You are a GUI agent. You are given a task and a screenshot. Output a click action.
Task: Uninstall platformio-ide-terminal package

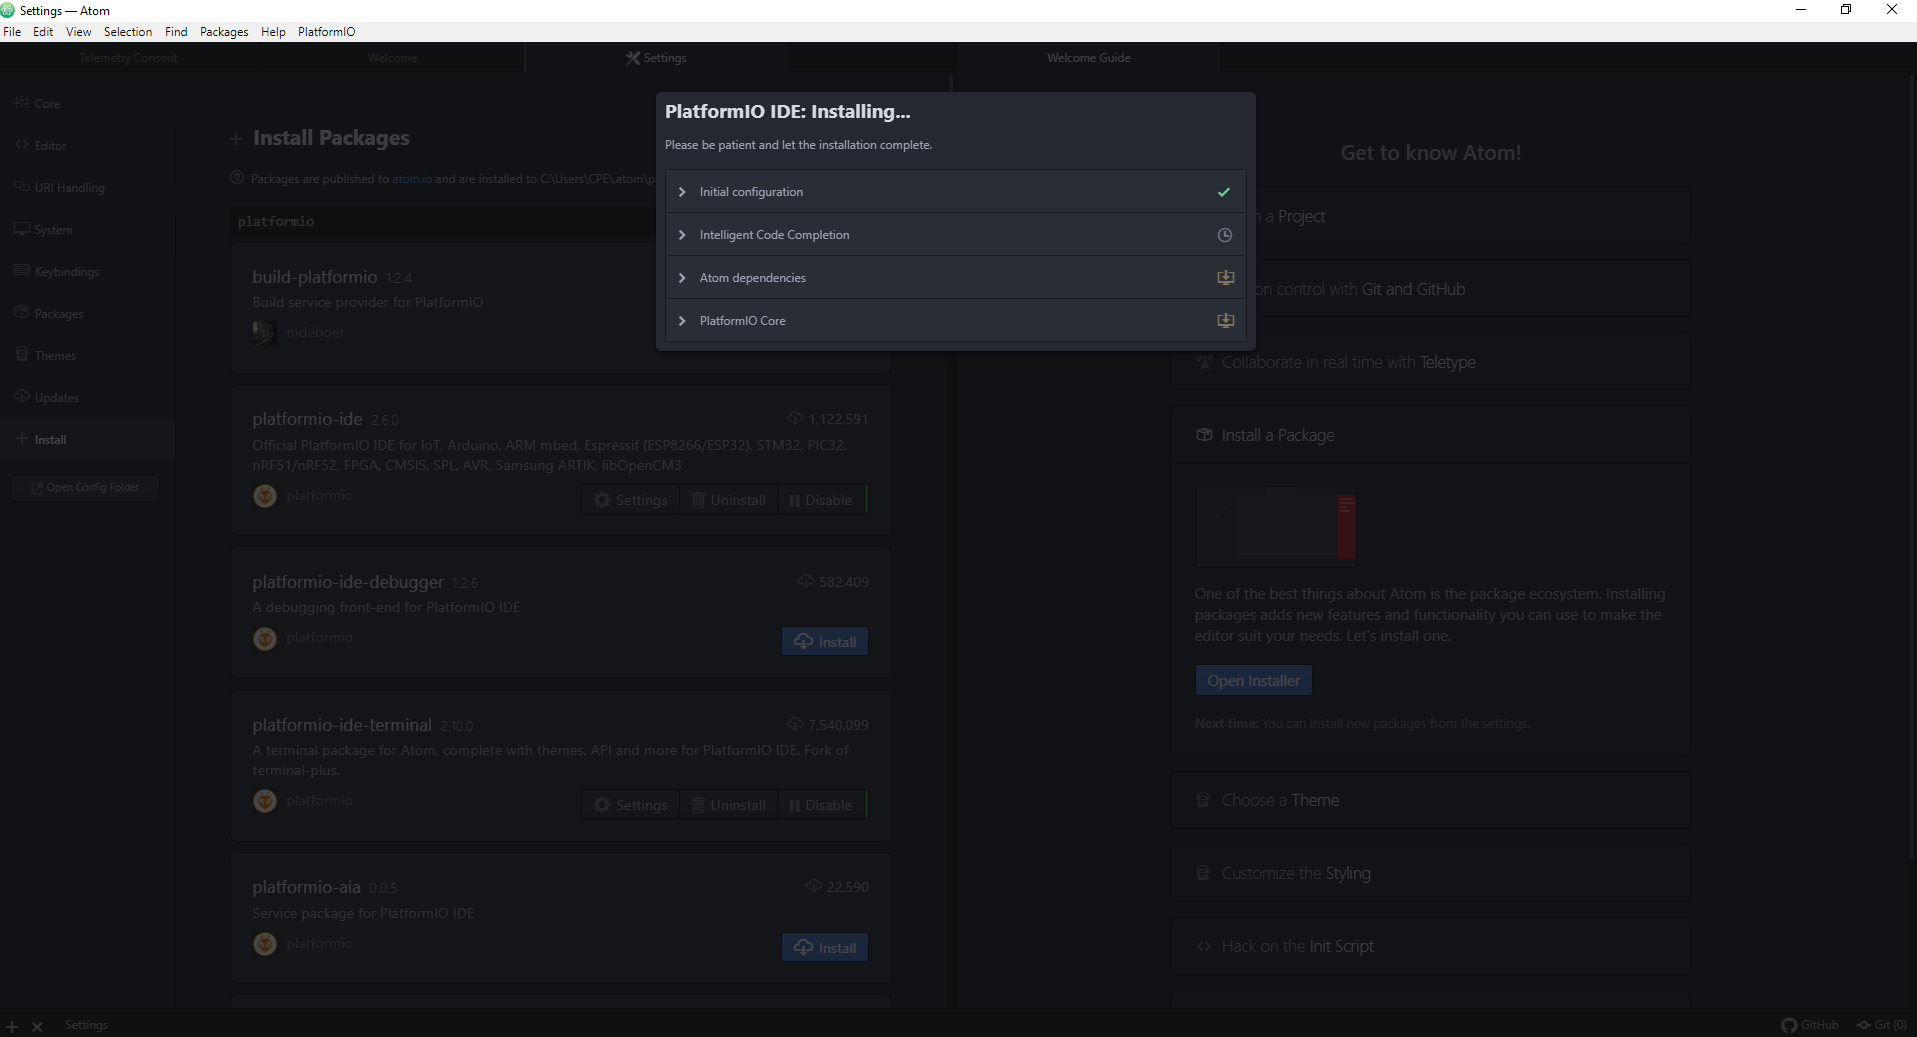point(729,805)
